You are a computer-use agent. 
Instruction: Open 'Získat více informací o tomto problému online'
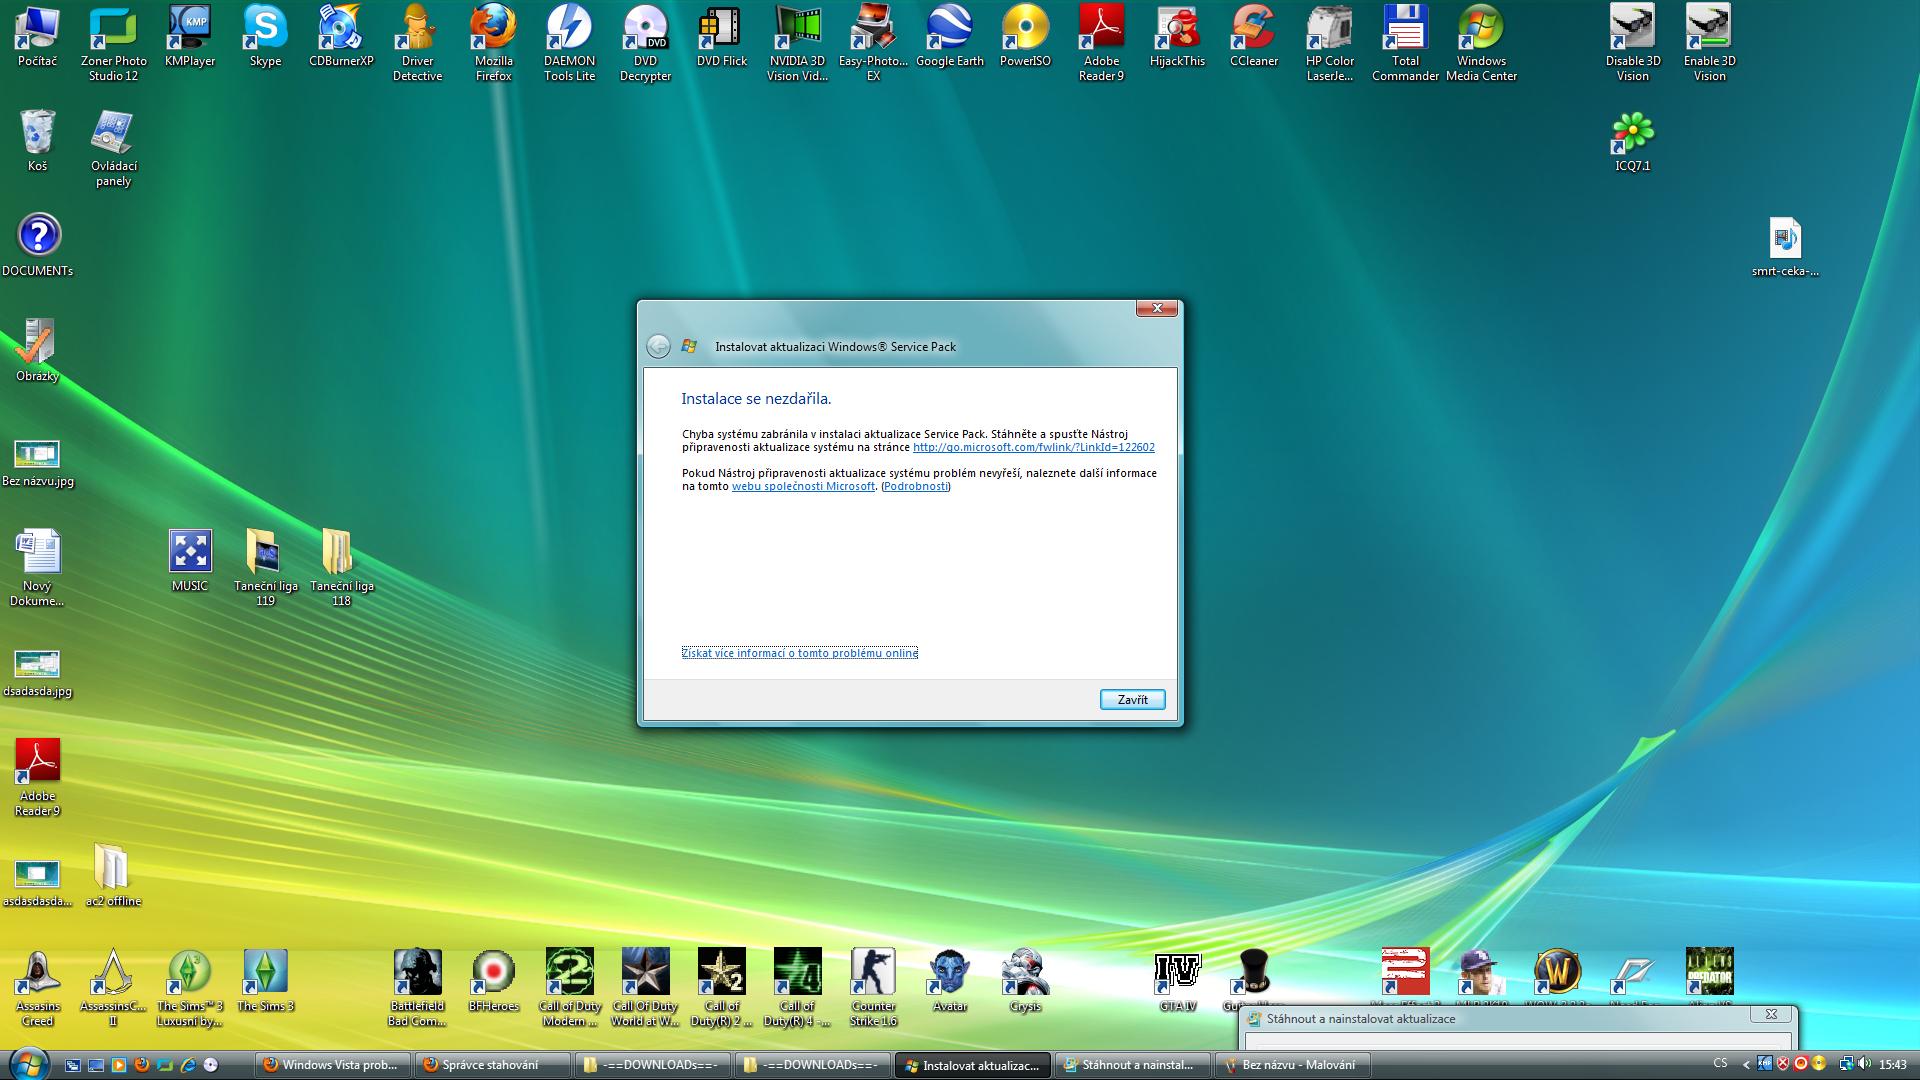click(799, 653)
